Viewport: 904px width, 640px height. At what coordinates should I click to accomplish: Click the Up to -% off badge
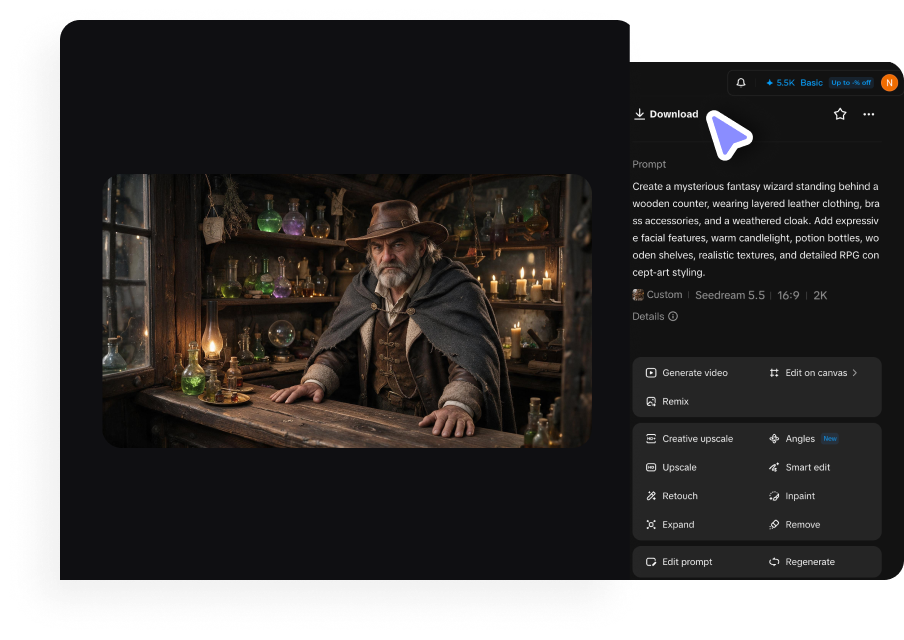pyautogui.click(x=851, y=82)
